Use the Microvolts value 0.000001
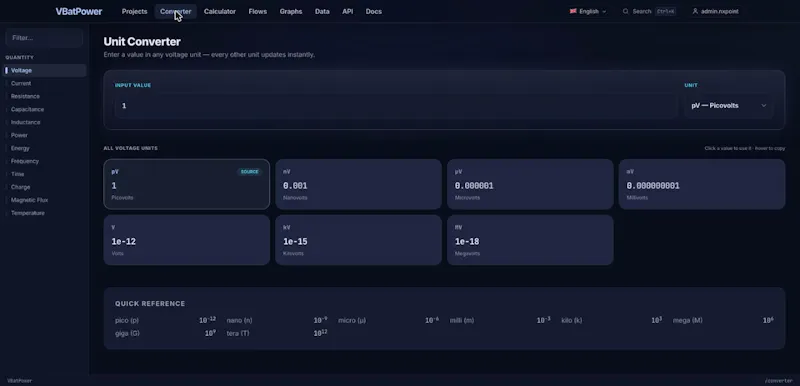The width and height of the screenshot is (800, 386). click(474, 186)
